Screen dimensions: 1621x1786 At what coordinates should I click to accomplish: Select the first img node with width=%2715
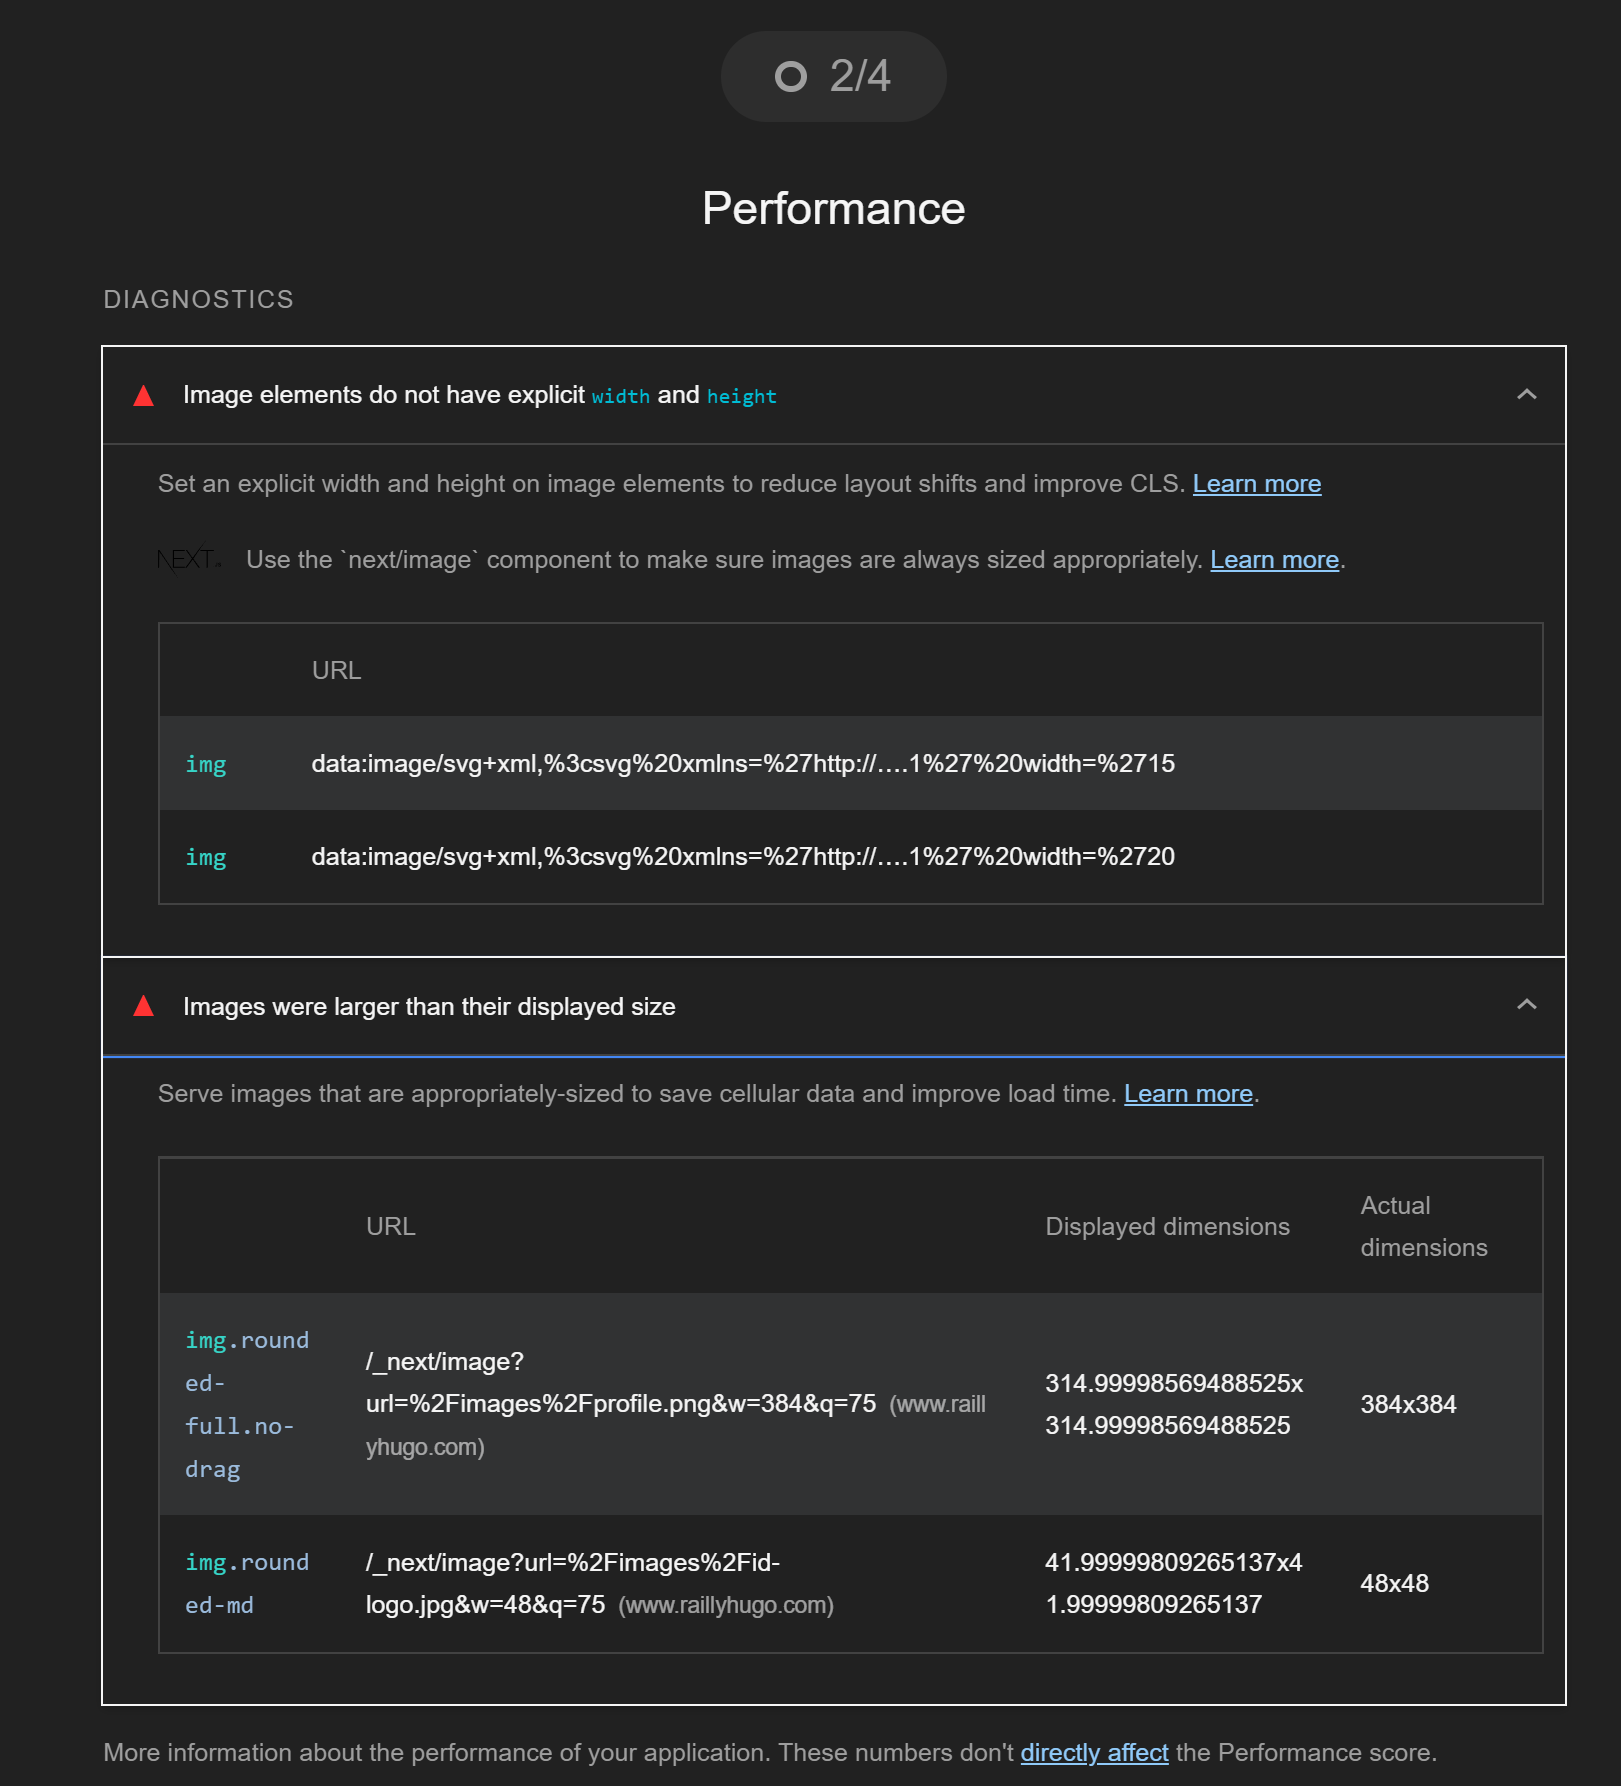coord(206,764)
